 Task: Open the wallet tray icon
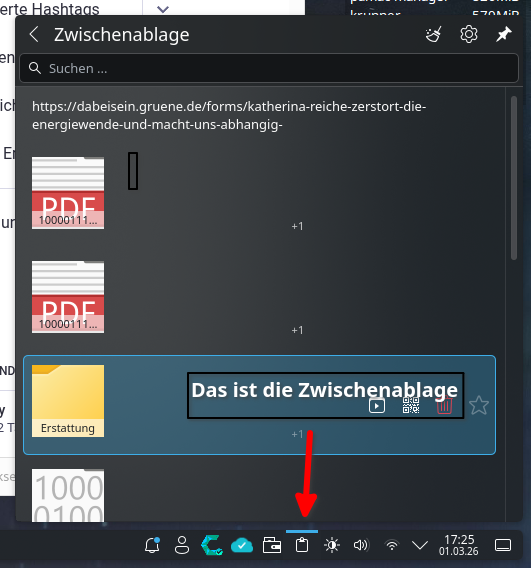[x=272, y=545]
